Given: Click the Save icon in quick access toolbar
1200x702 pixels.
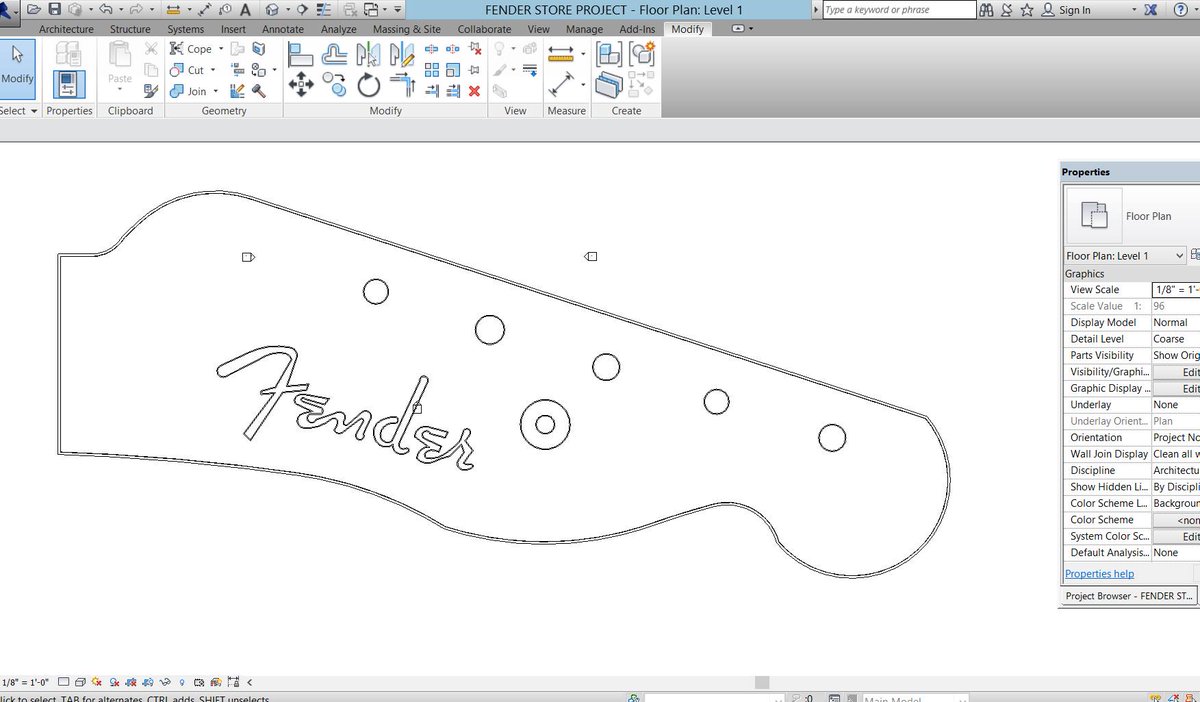Looking at the screenshot, I should coord(55,9).
